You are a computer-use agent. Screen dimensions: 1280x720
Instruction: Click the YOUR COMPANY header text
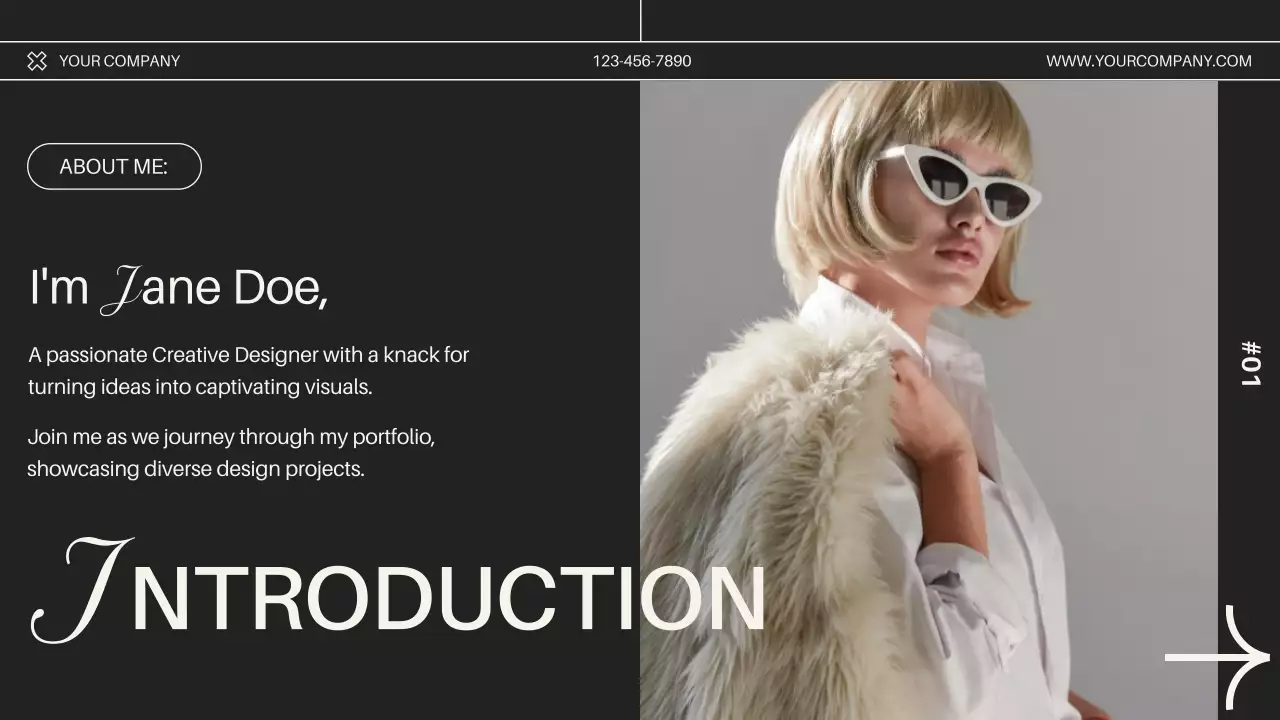pyautogui.click(x=120, y=61)
